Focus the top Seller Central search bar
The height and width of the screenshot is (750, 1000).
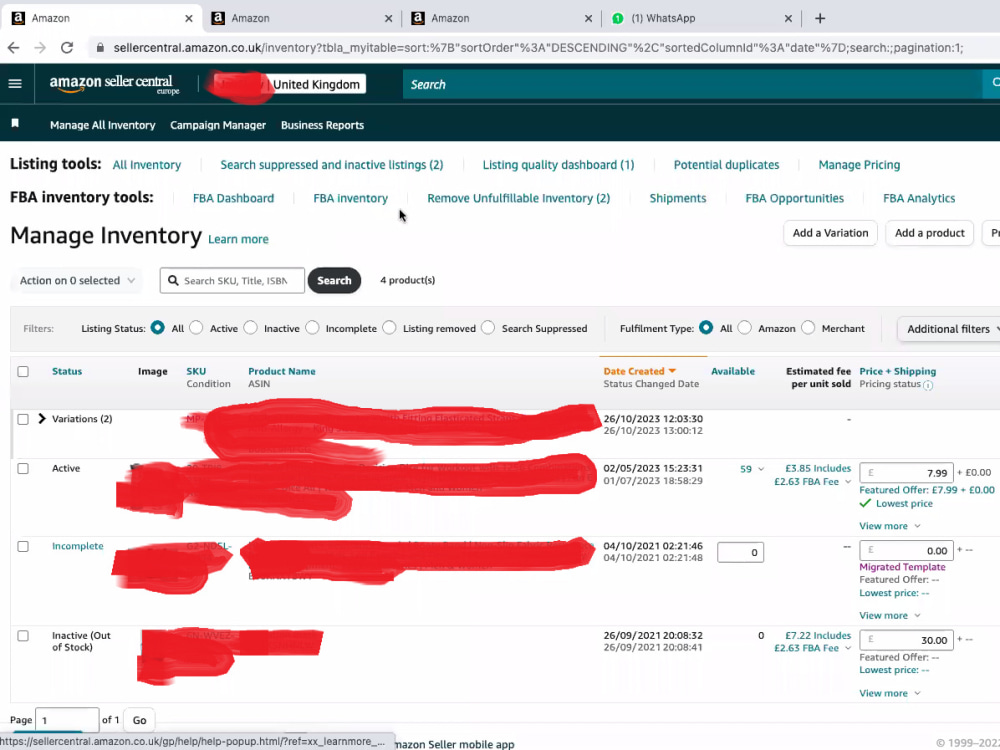[x=692, y=84]
